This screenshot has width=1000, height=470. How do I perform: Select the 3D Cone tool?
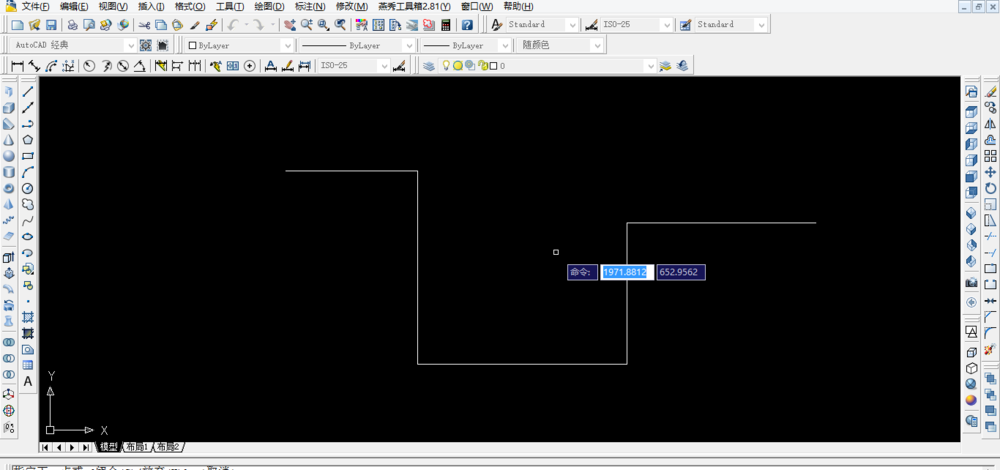9,140
